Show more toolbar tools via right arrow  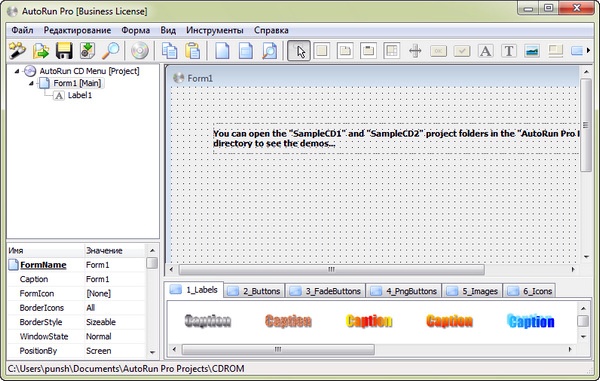589,50
